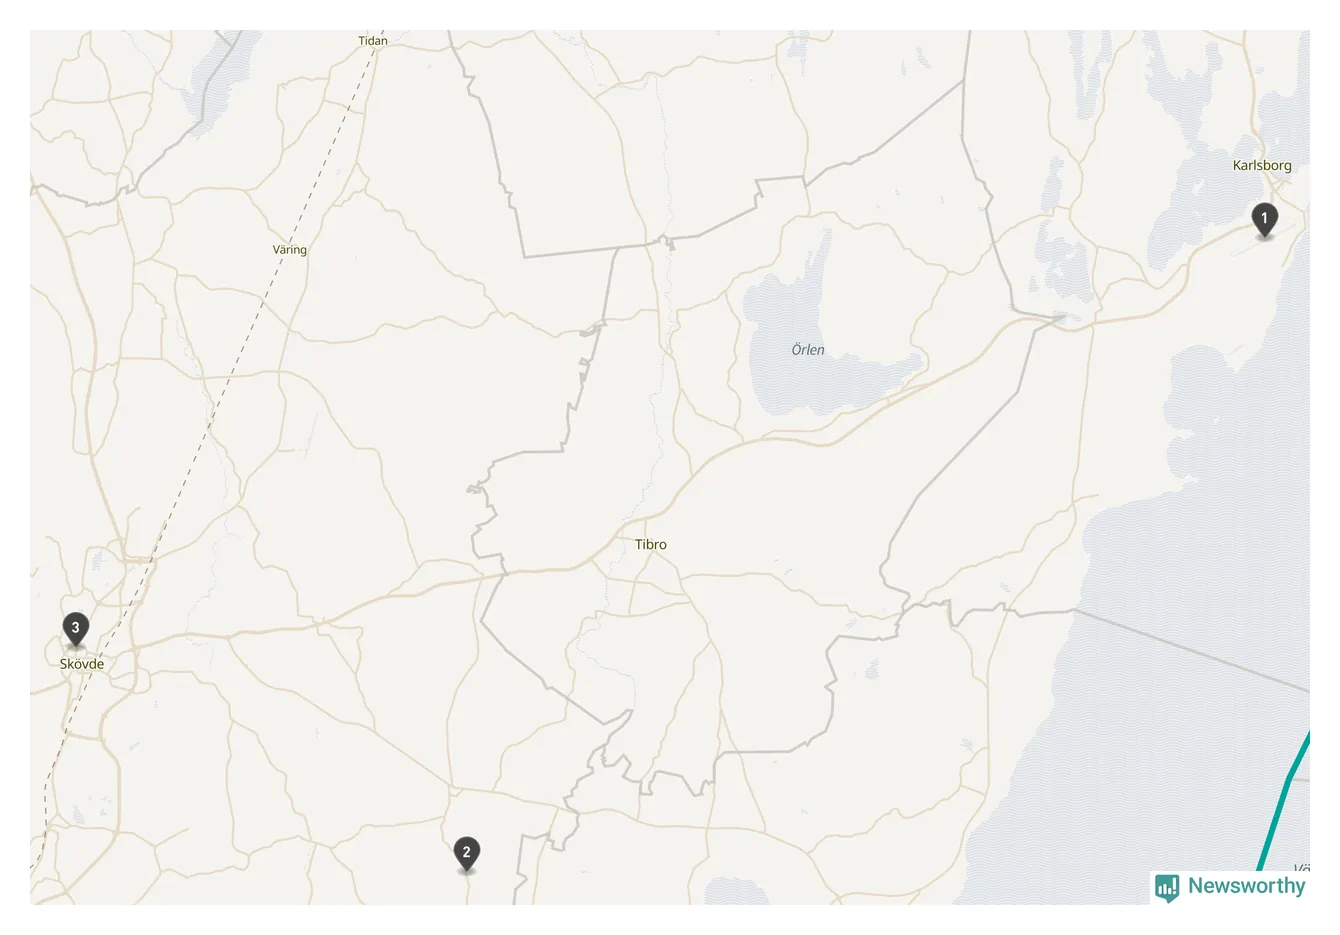The image size is (1340, 935).
Task: Open the Newsworthy text link
Action: click(x=1246, y=885)
